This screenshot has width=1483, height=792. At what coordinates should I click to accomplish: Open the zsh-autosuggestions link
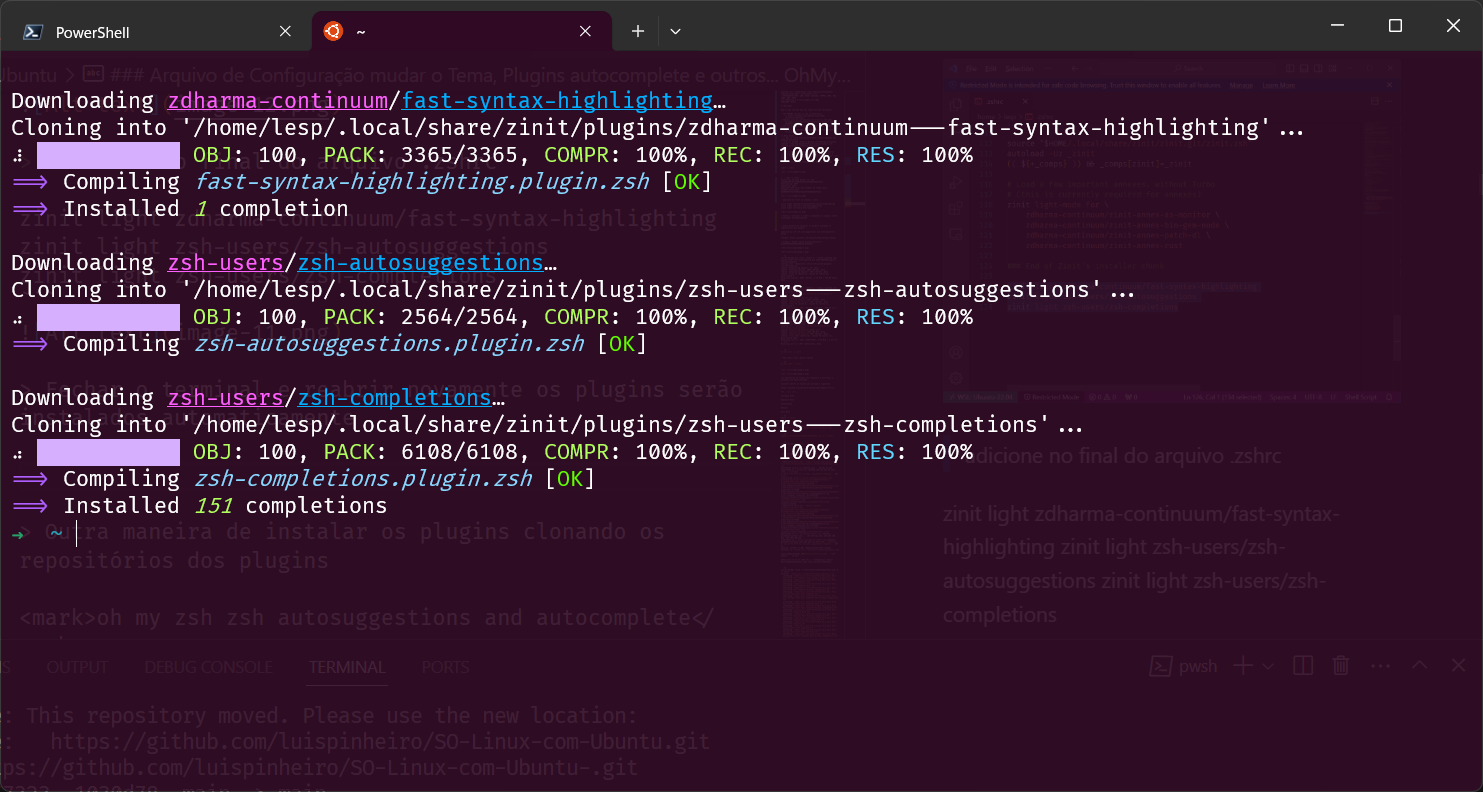pos(420,263)
